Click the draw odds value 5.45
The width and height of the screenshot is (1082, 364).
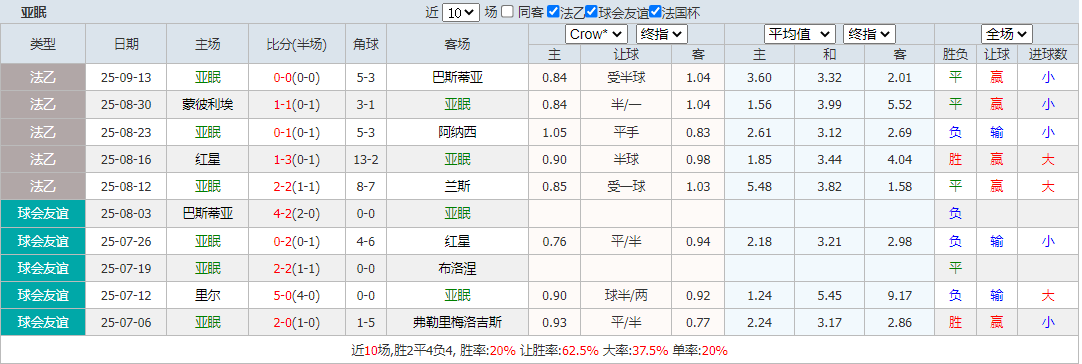(829, 296)
